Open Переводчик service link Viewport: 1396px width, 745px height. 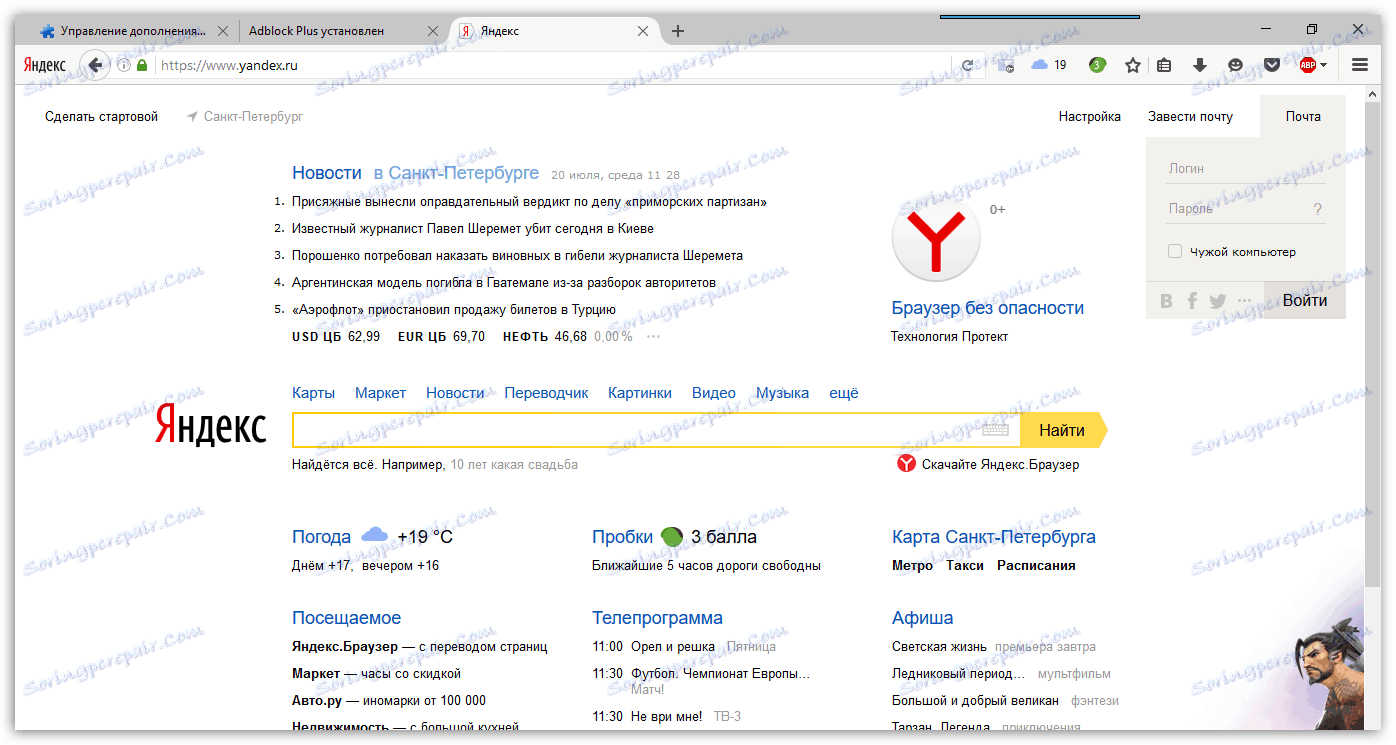coord(546,393)
